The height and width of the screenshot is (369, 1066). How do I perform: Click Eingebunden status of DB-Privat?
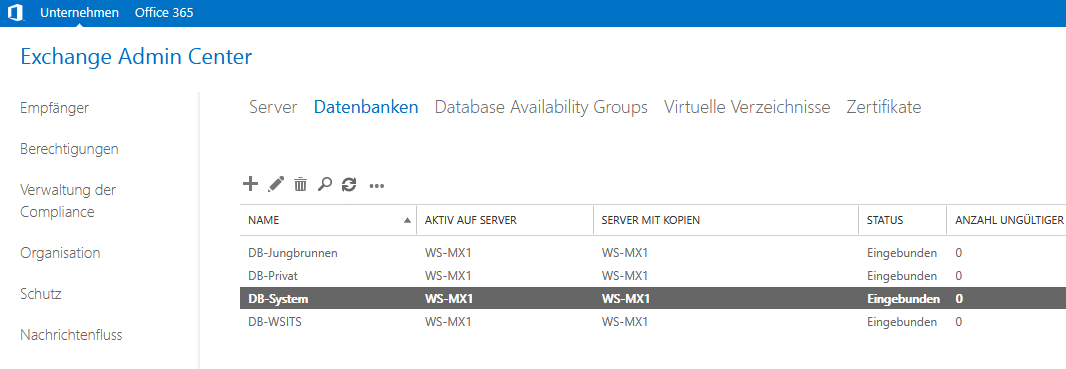[902, 276]
